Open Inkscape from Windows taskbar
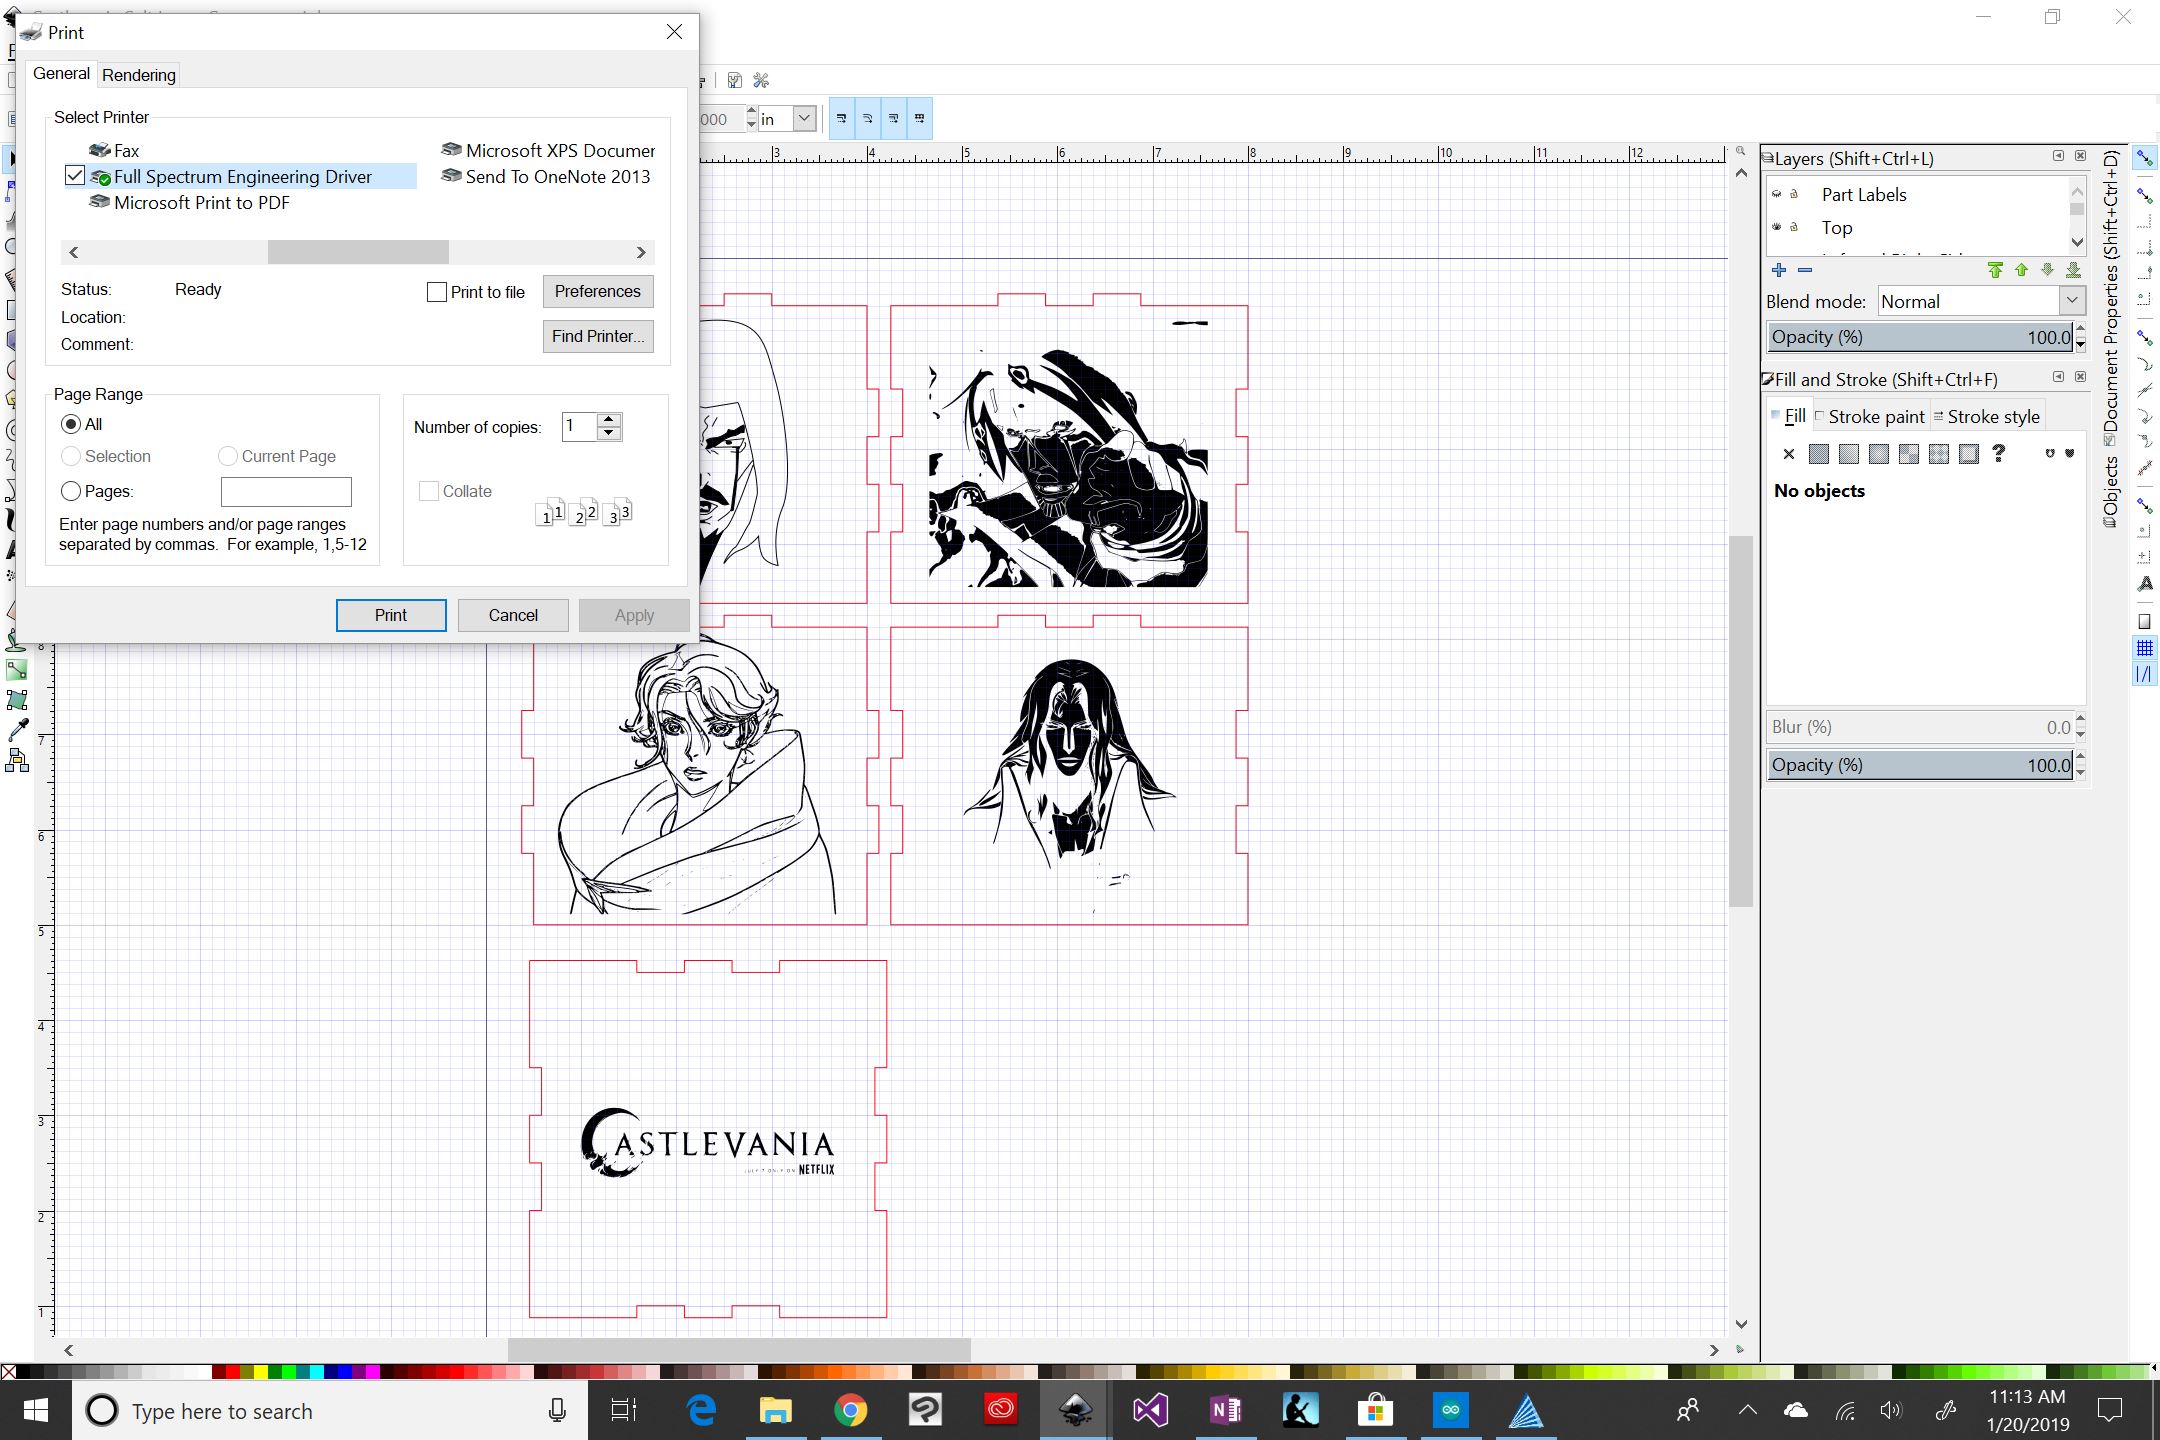Viewport: 2160px width, 1440px height. pyautogui.click(x=1075, y=1410)
